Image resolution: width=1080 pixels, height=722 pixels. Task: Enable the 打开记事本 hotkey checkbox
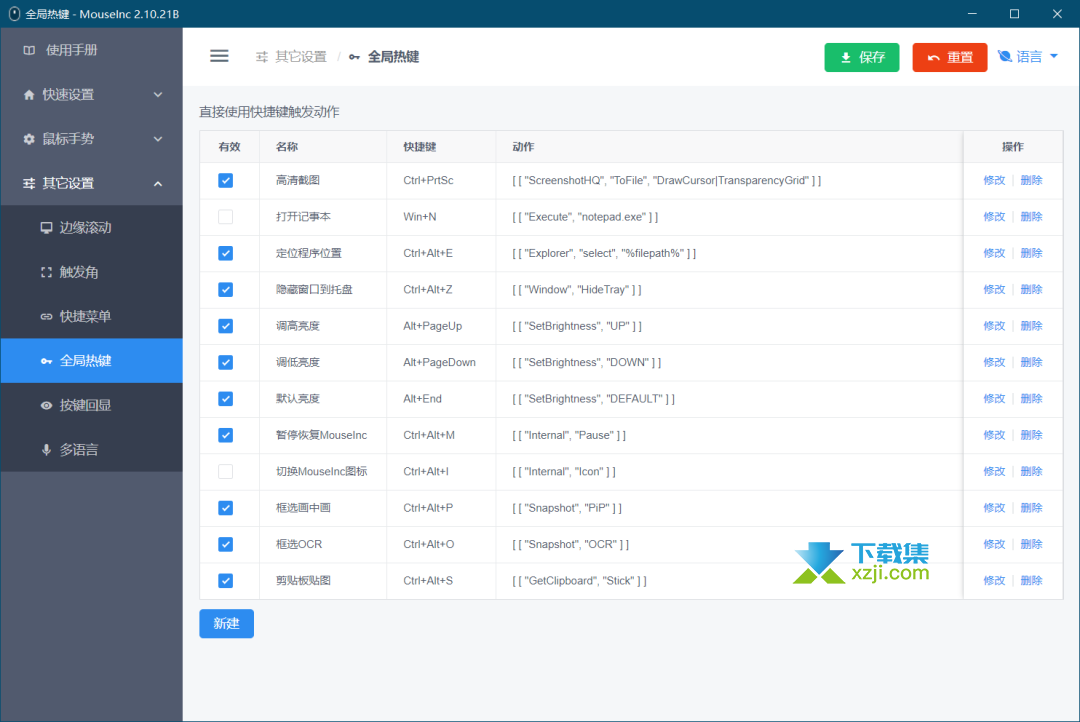(225, 217)
